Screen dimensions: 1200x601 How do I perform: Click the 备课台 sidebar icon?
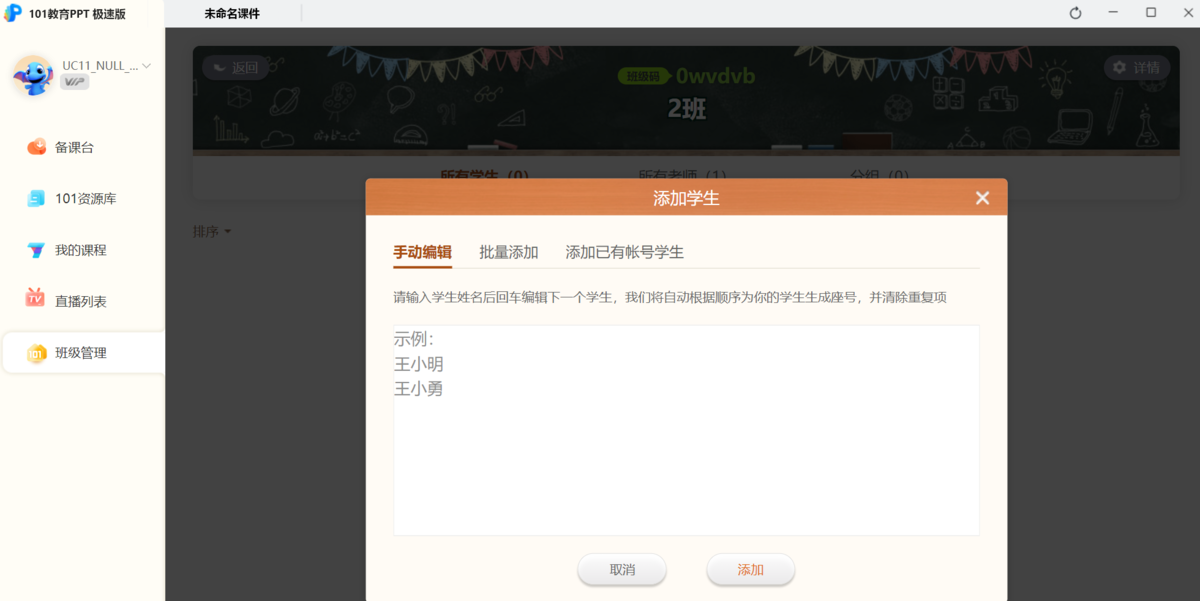pyautogui.click(x=36, y=147)
